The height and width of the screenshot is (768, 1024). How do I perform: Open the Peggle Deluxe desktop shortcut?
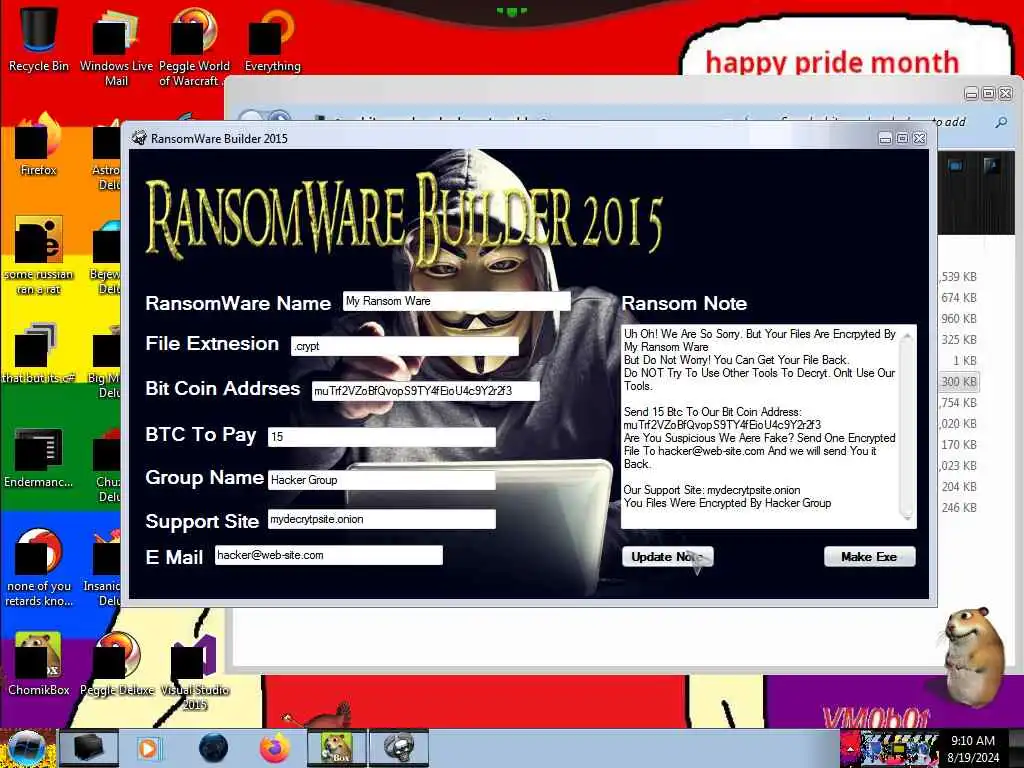coord(117,665)
